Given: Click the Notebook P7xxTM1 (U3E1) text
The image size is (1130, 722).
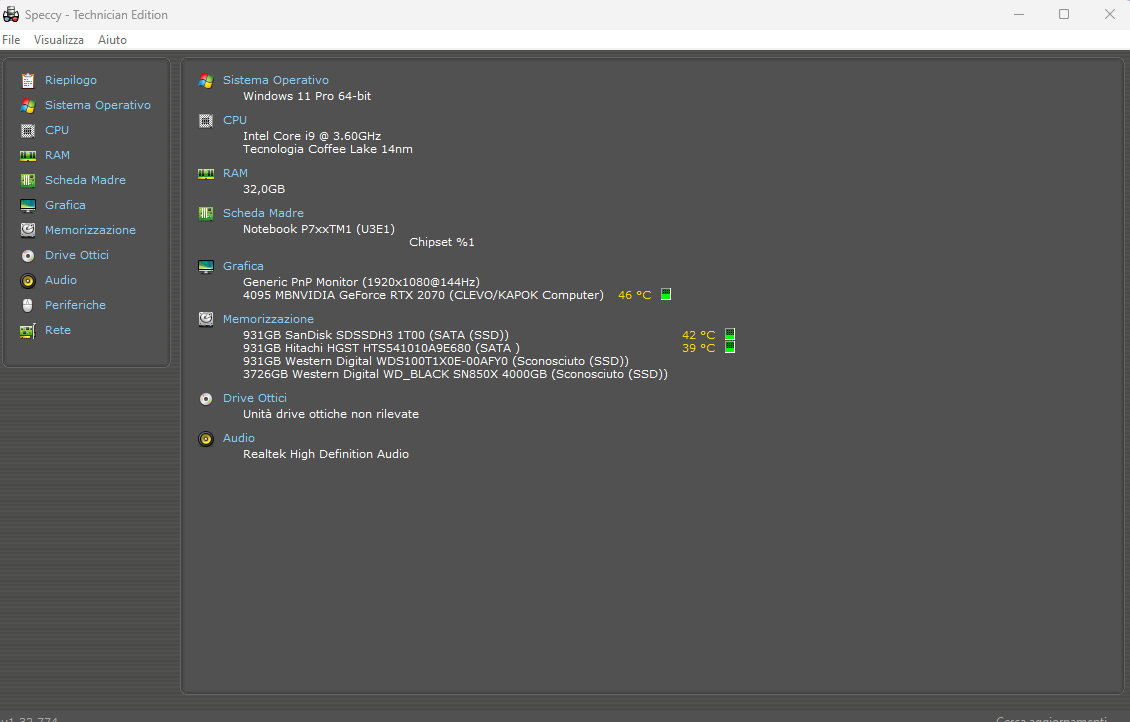Looking at the screenshot, I should (x=319, y=229).
